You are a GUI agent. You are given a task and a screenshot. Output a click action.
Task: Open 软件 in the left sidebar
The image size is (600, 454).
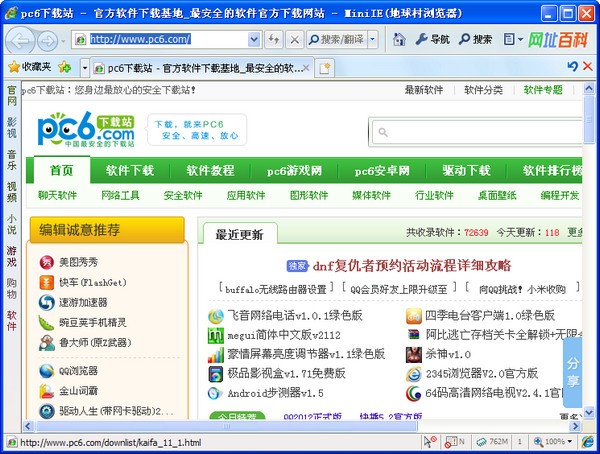[12, 320]
